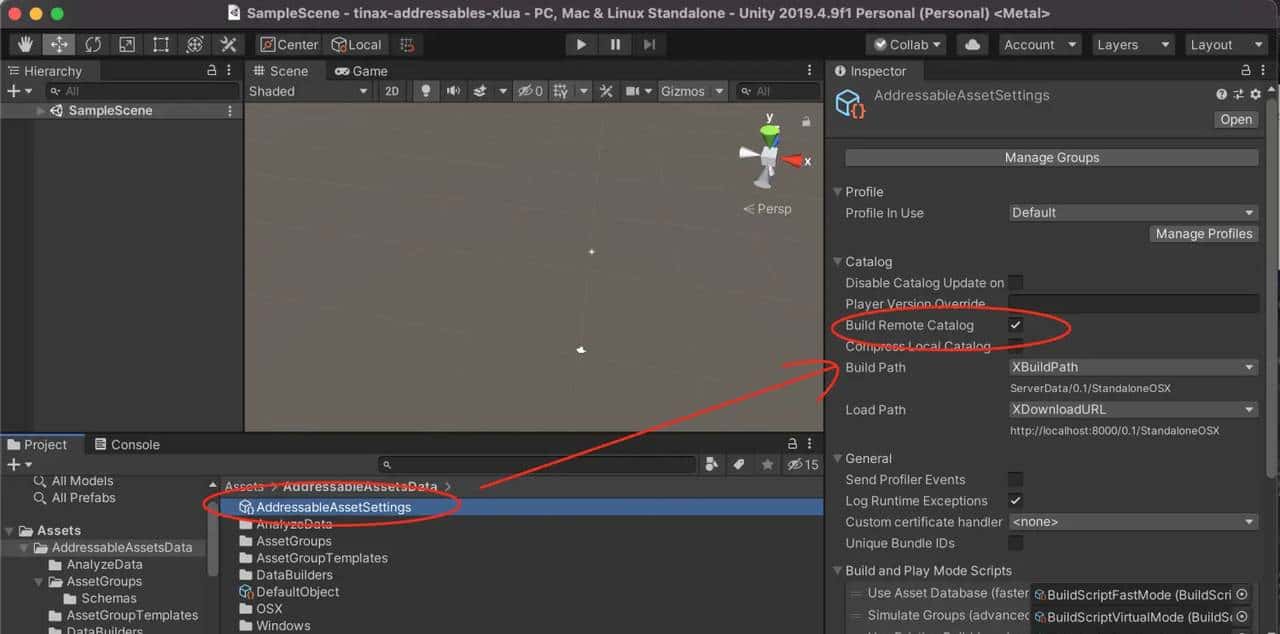Image resolution: width=1280 pixels, height=634 pixels.
Task: Enable Compress Local Catalog checkbox
Action: (x=1016, y=346)
